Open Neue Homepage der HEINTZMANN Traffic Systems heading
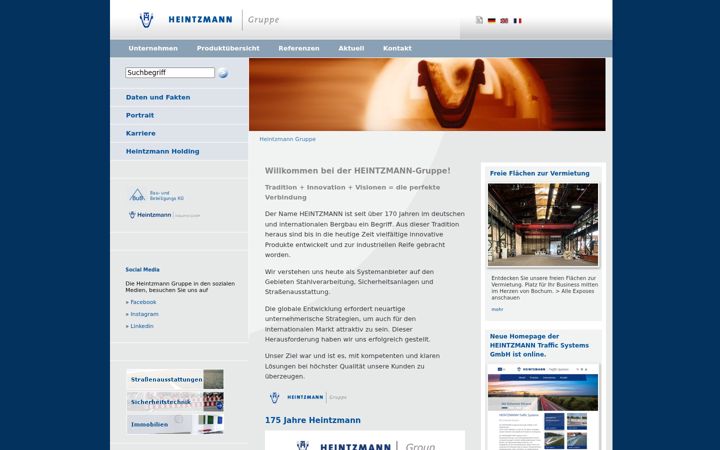Image resolution: width=720 pixels, height=450 pixels. click(x=539, y=345)
